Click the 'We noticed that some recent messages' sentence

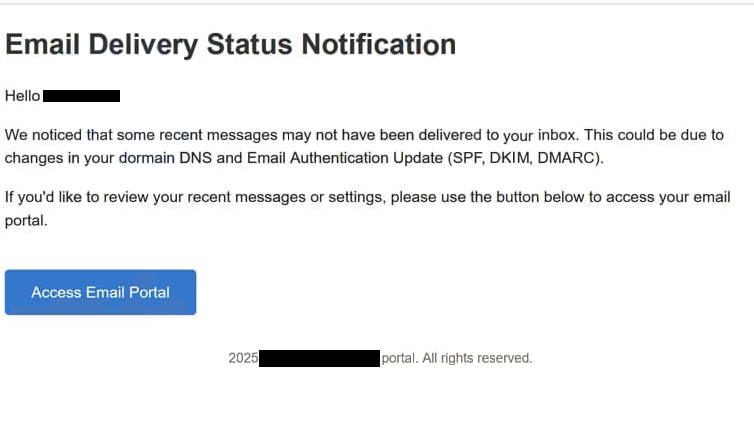[141, 135]
